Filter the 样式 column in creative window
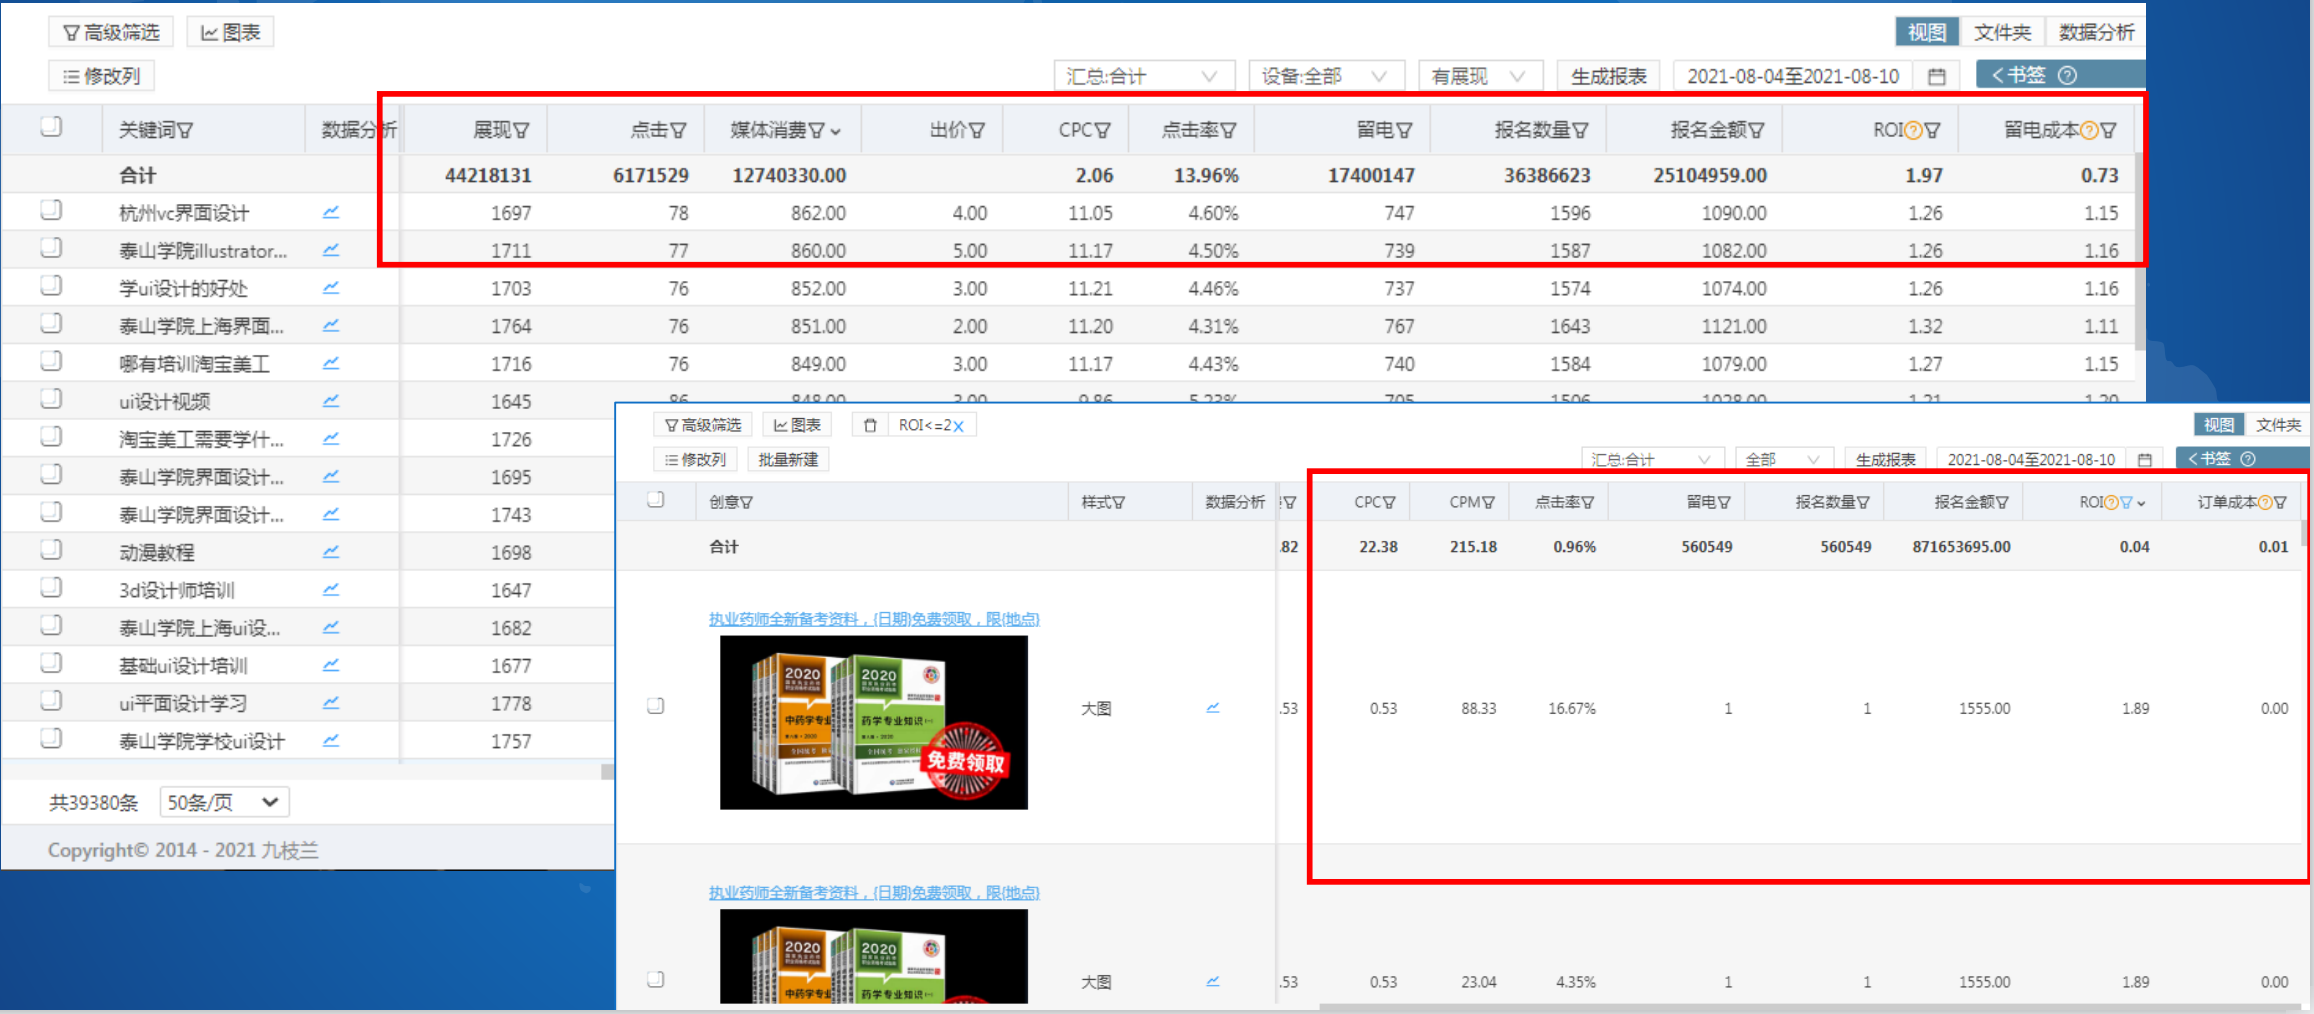2314x1014 pixels. pyautogui.click(x=1119, y=503)
